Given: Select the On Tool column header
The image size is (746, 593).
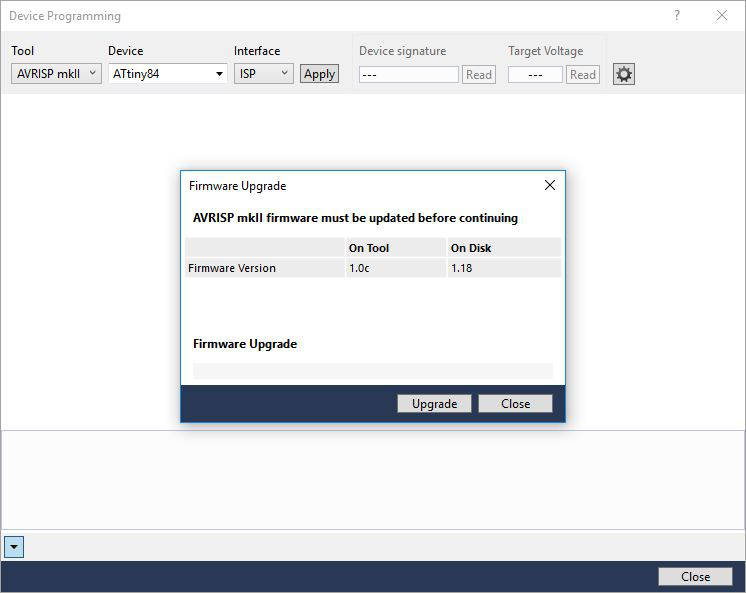Looking at the screenshot, I should [x=395, y=248].
